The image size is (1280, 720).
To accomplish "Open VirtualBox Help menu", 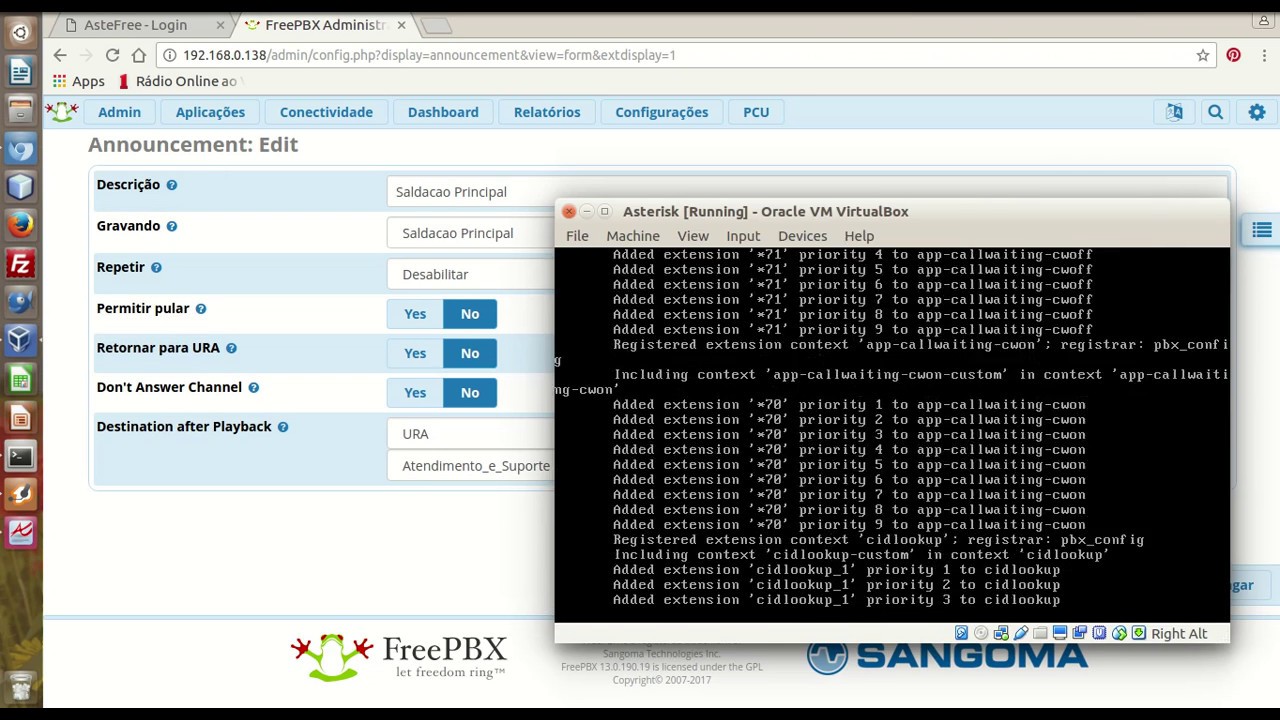I will click(x=859, y=236).
